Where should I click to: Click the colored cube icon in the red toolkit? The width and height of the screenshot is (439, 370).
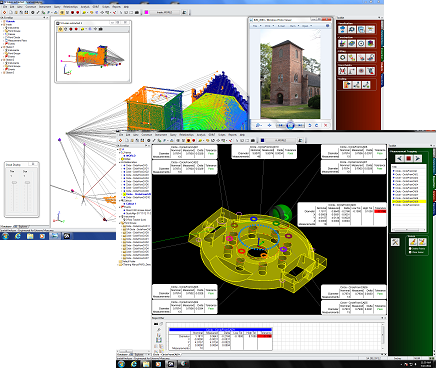(x=370, y=43)
